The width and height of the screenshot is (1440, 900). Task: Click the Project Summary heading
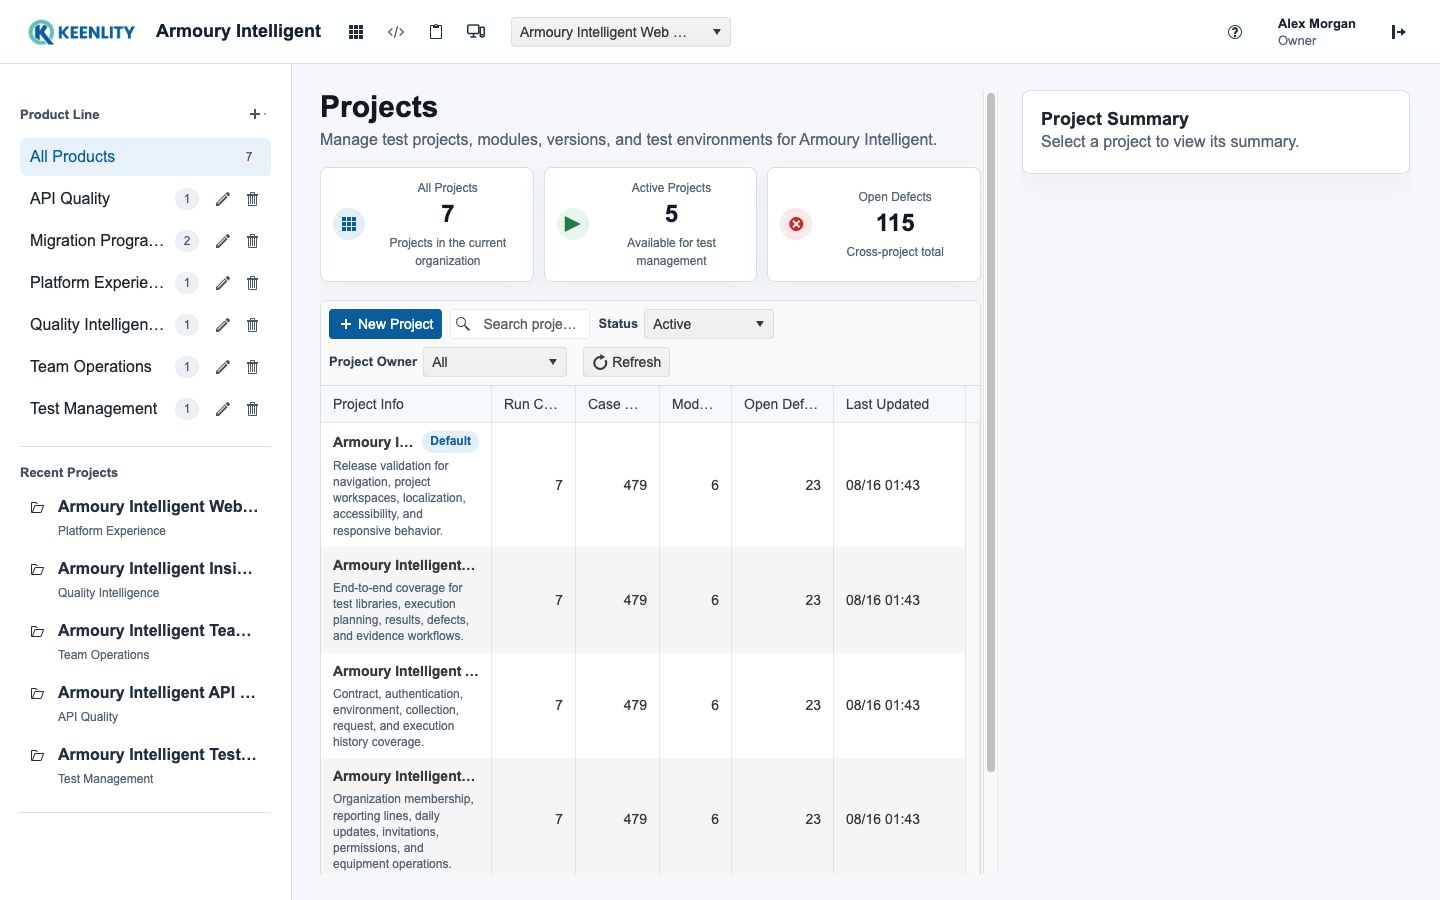(1115, 119)
